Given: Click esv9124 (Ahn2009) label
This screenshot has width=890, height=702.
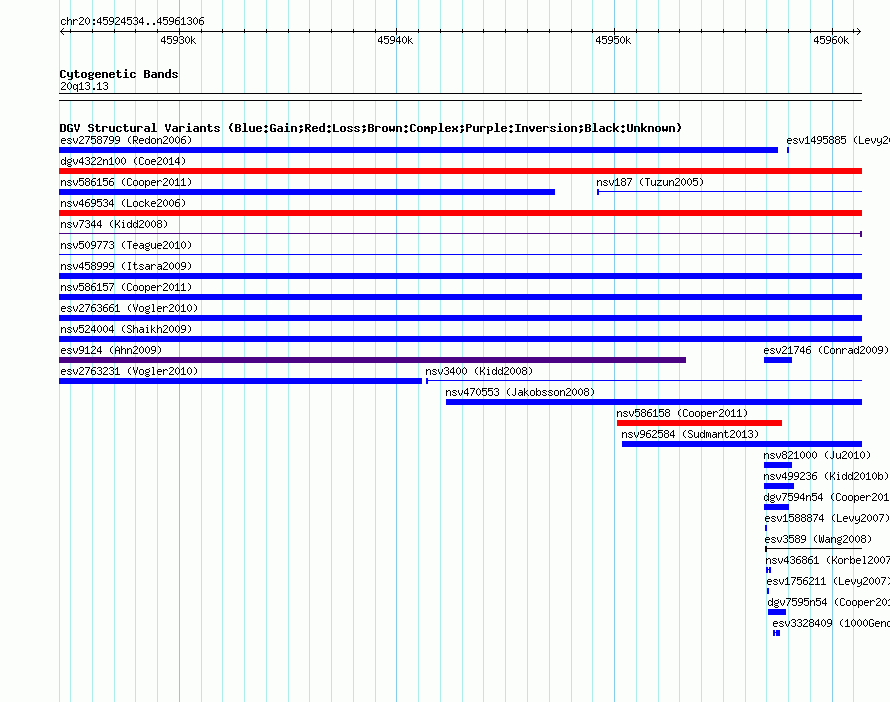Looking at the screenshot, I should click(x=111, y=350).
